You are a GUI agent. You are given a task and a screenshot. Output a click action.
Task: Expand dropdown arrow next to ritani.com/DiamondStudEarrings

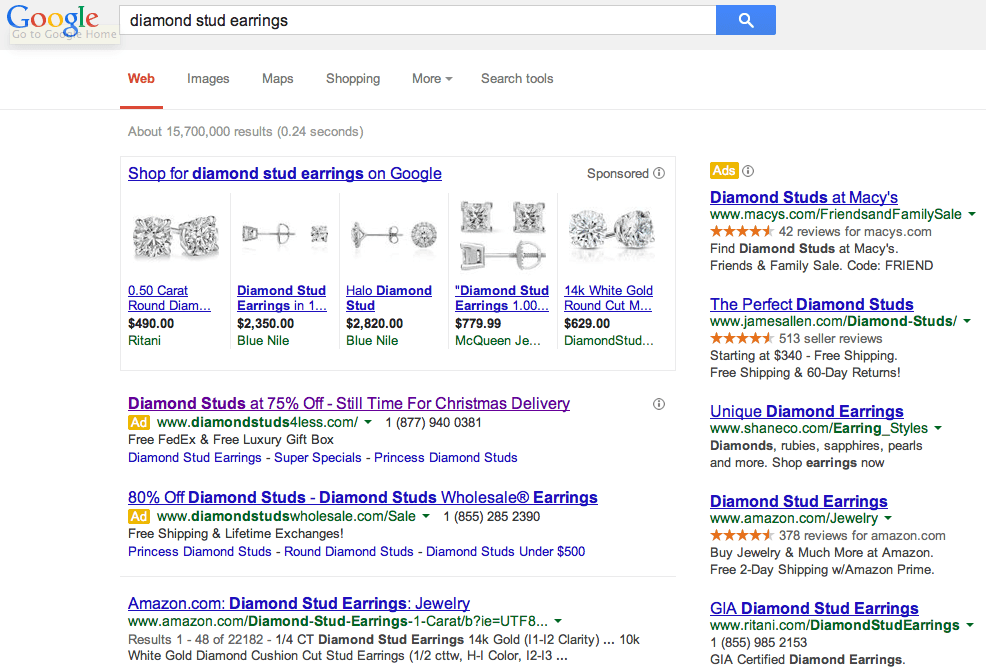[970, 626]
